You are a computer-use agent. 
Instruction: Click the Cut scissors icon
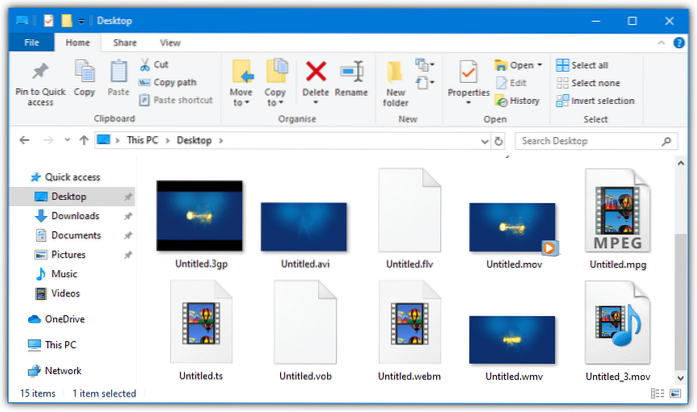pyautogui.click(x=145, y=65)
